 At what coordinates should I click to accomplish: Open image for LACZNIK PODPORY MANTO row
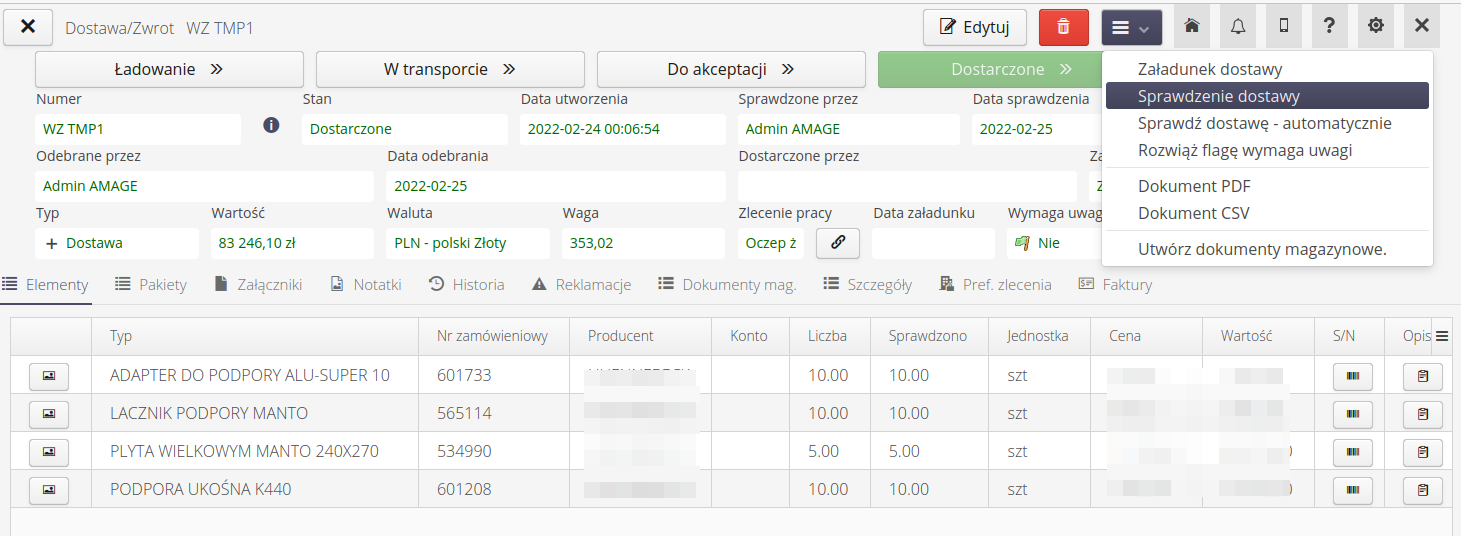pyautogui.click(x=49, y=414)
